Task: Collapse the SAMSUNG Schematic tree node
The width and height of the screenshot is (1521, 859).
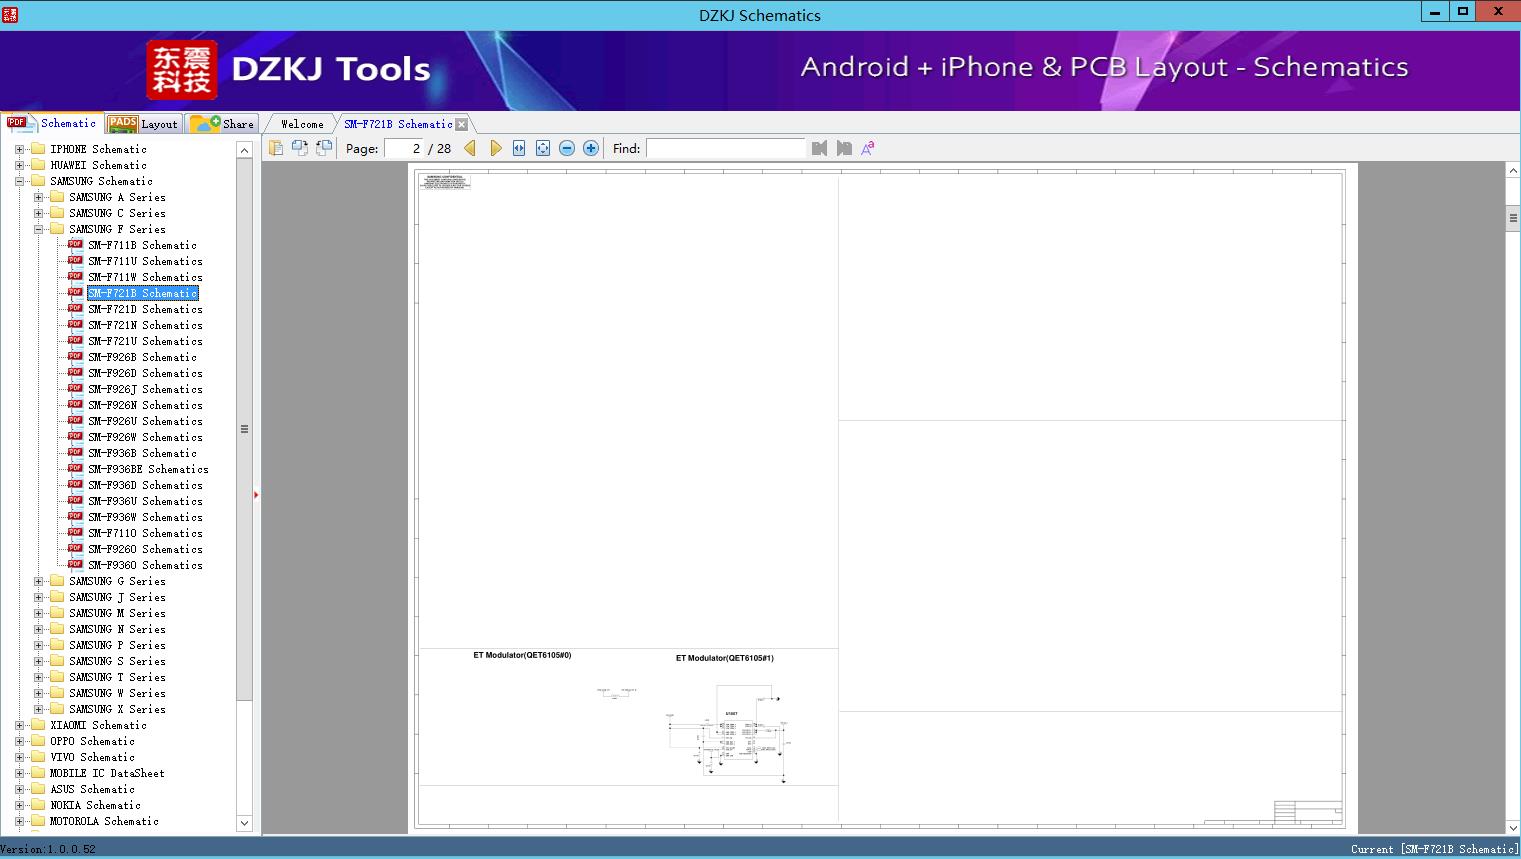Action: point(19,181)
